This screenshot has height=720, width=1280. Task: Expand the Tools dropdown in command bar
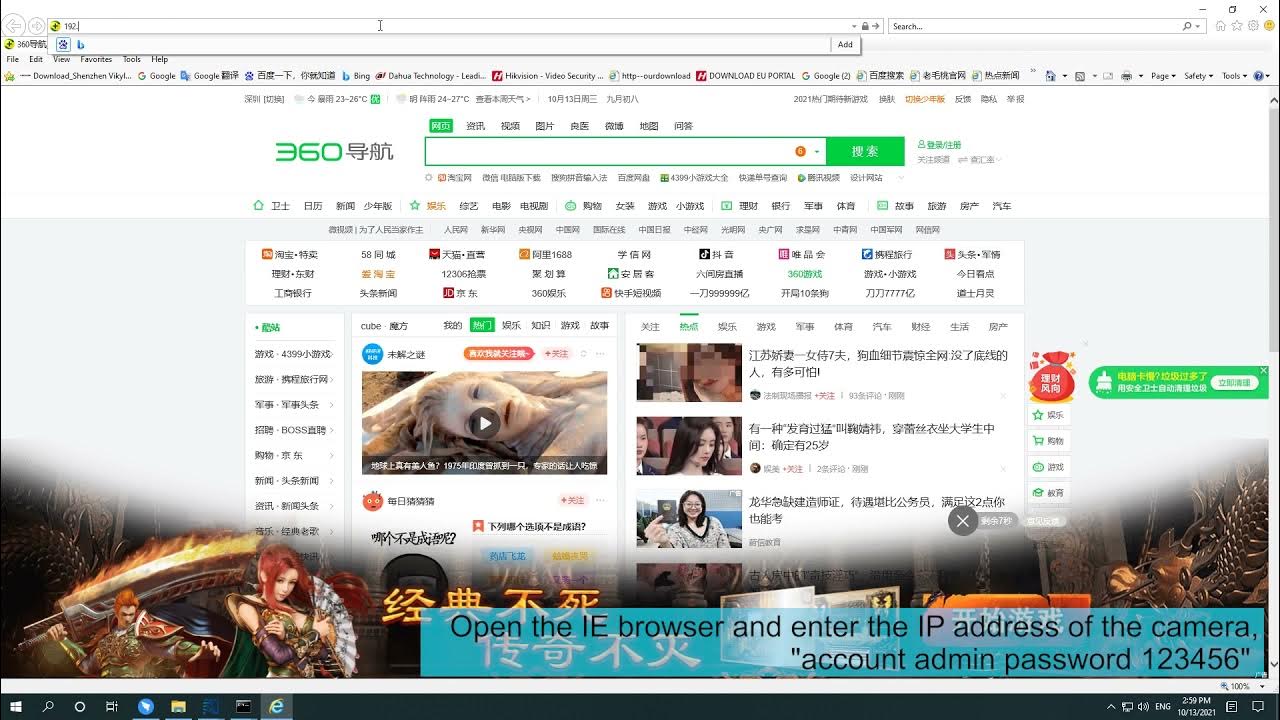click(x=1234, y=75)
